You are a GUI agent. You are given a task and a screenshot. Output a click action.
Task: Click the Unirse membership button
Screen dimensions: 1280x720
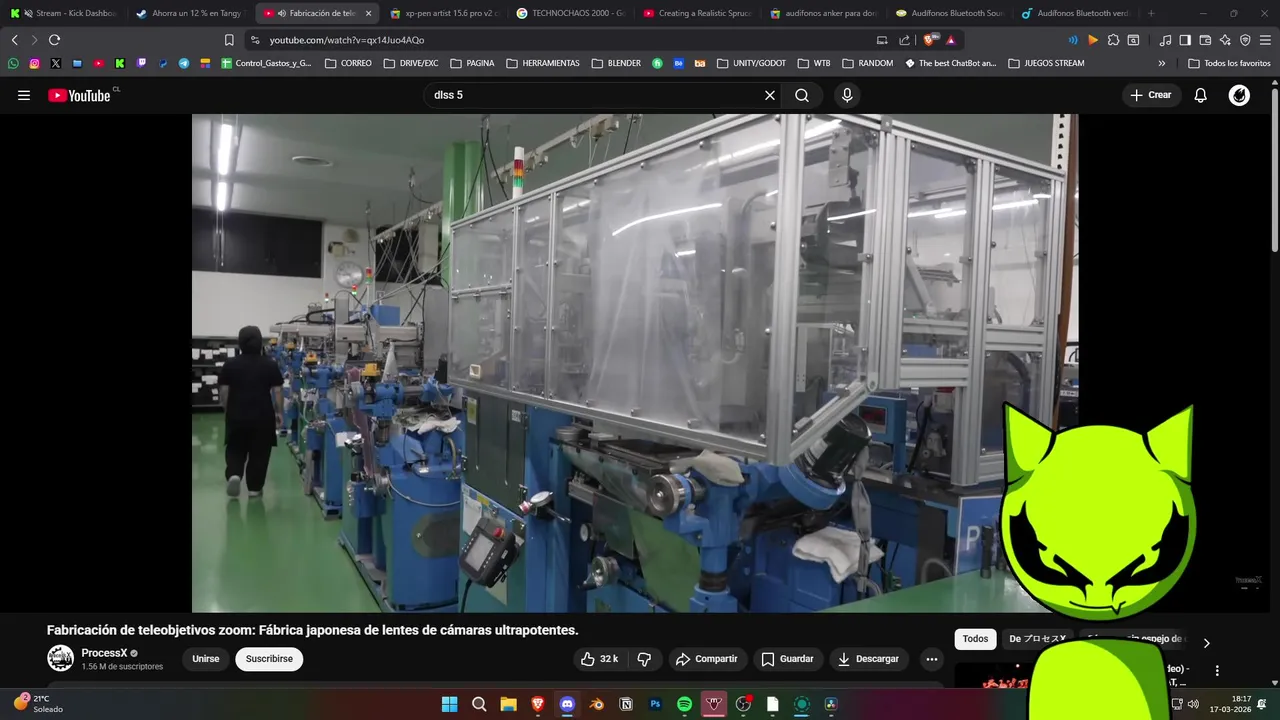coord(206,659)
